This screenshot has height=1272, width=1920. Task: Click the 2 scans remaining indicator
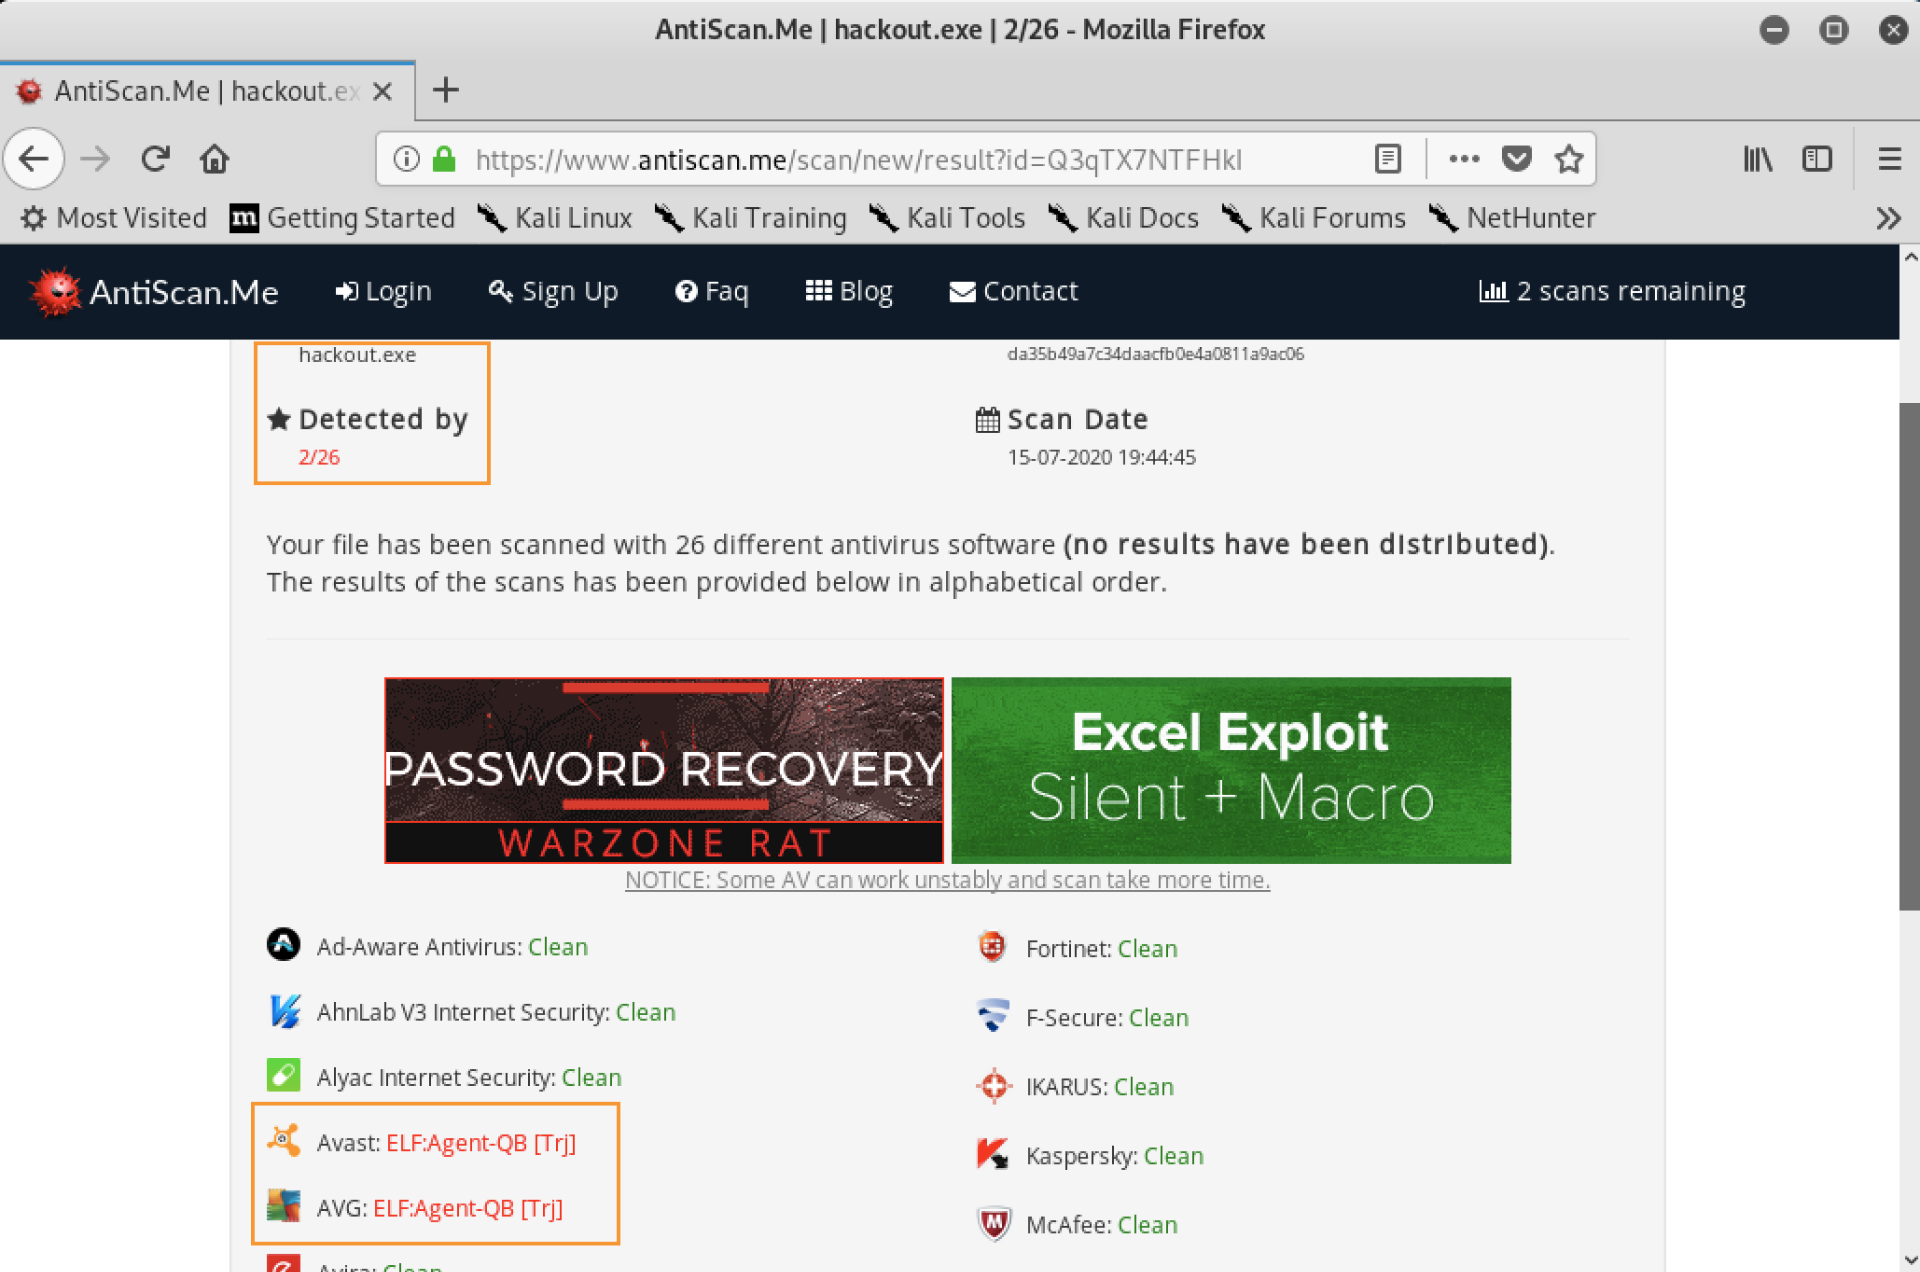click(1612, 291)
